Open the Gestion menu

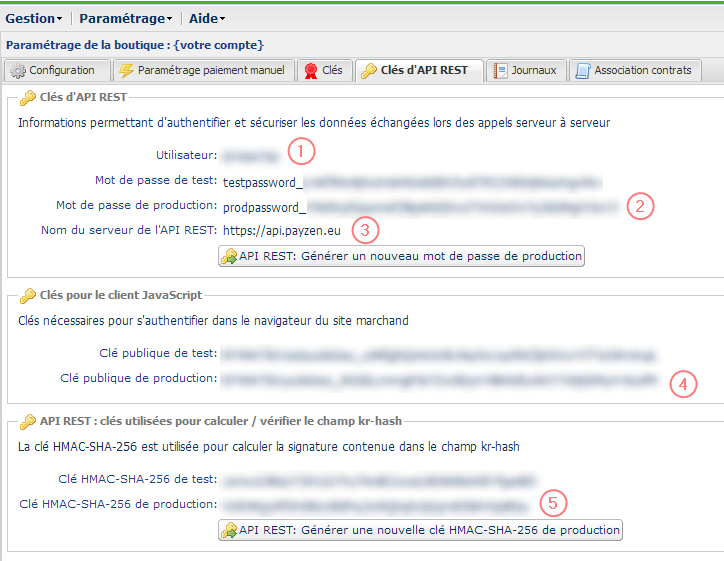pos(34,18)
